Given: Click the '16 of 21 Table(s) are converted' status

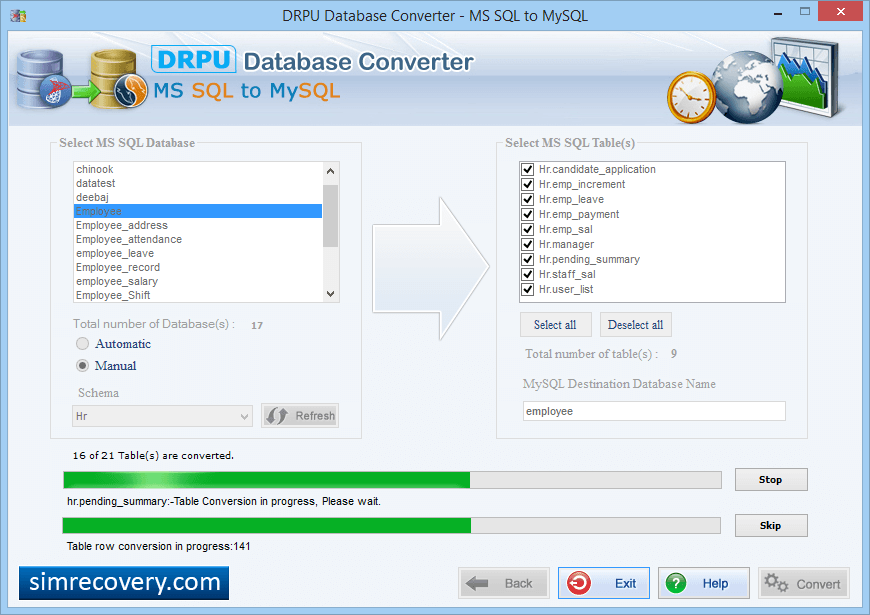Looking at the screenshot, I should point(153,456).
